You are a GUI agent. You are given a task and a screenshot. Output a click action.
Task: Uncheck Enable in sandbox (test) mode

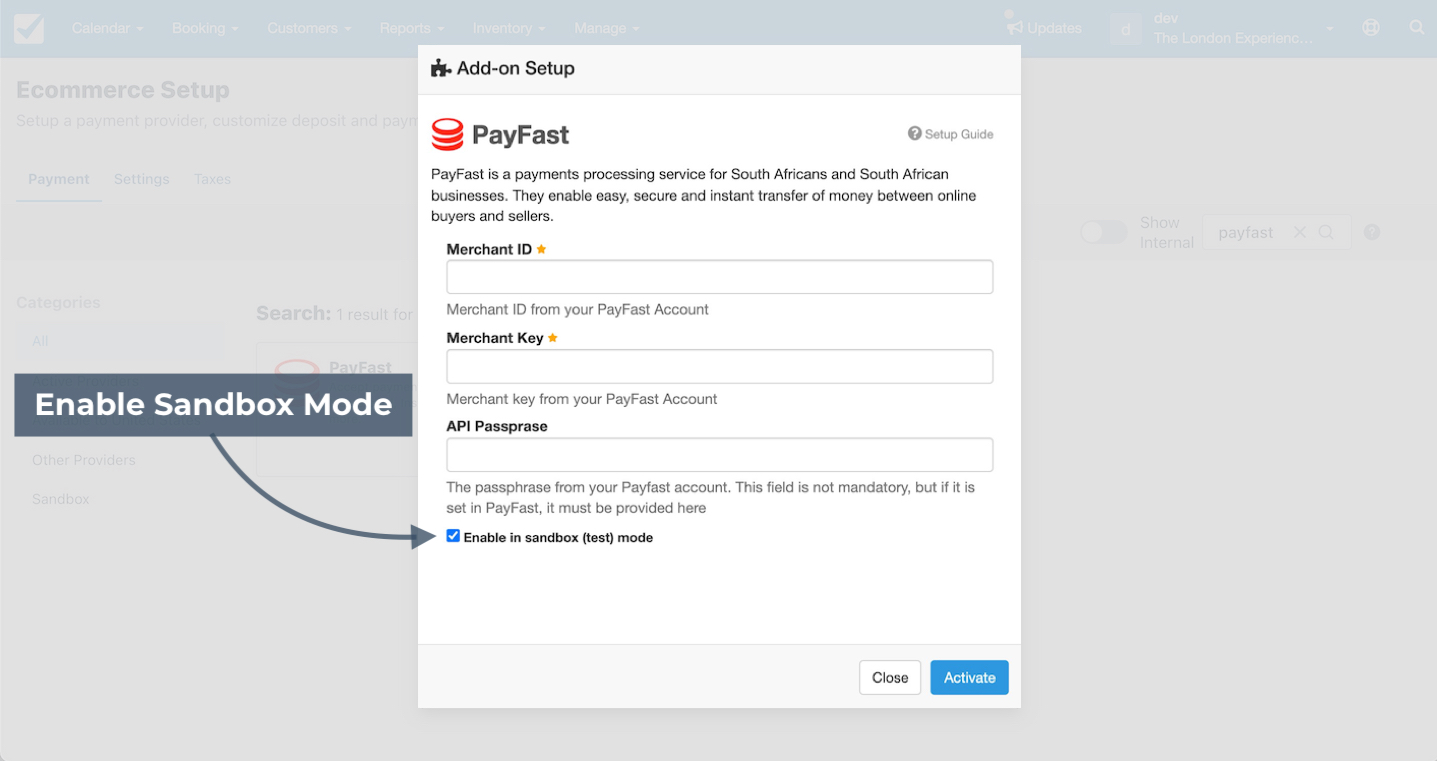coord(453,536)
